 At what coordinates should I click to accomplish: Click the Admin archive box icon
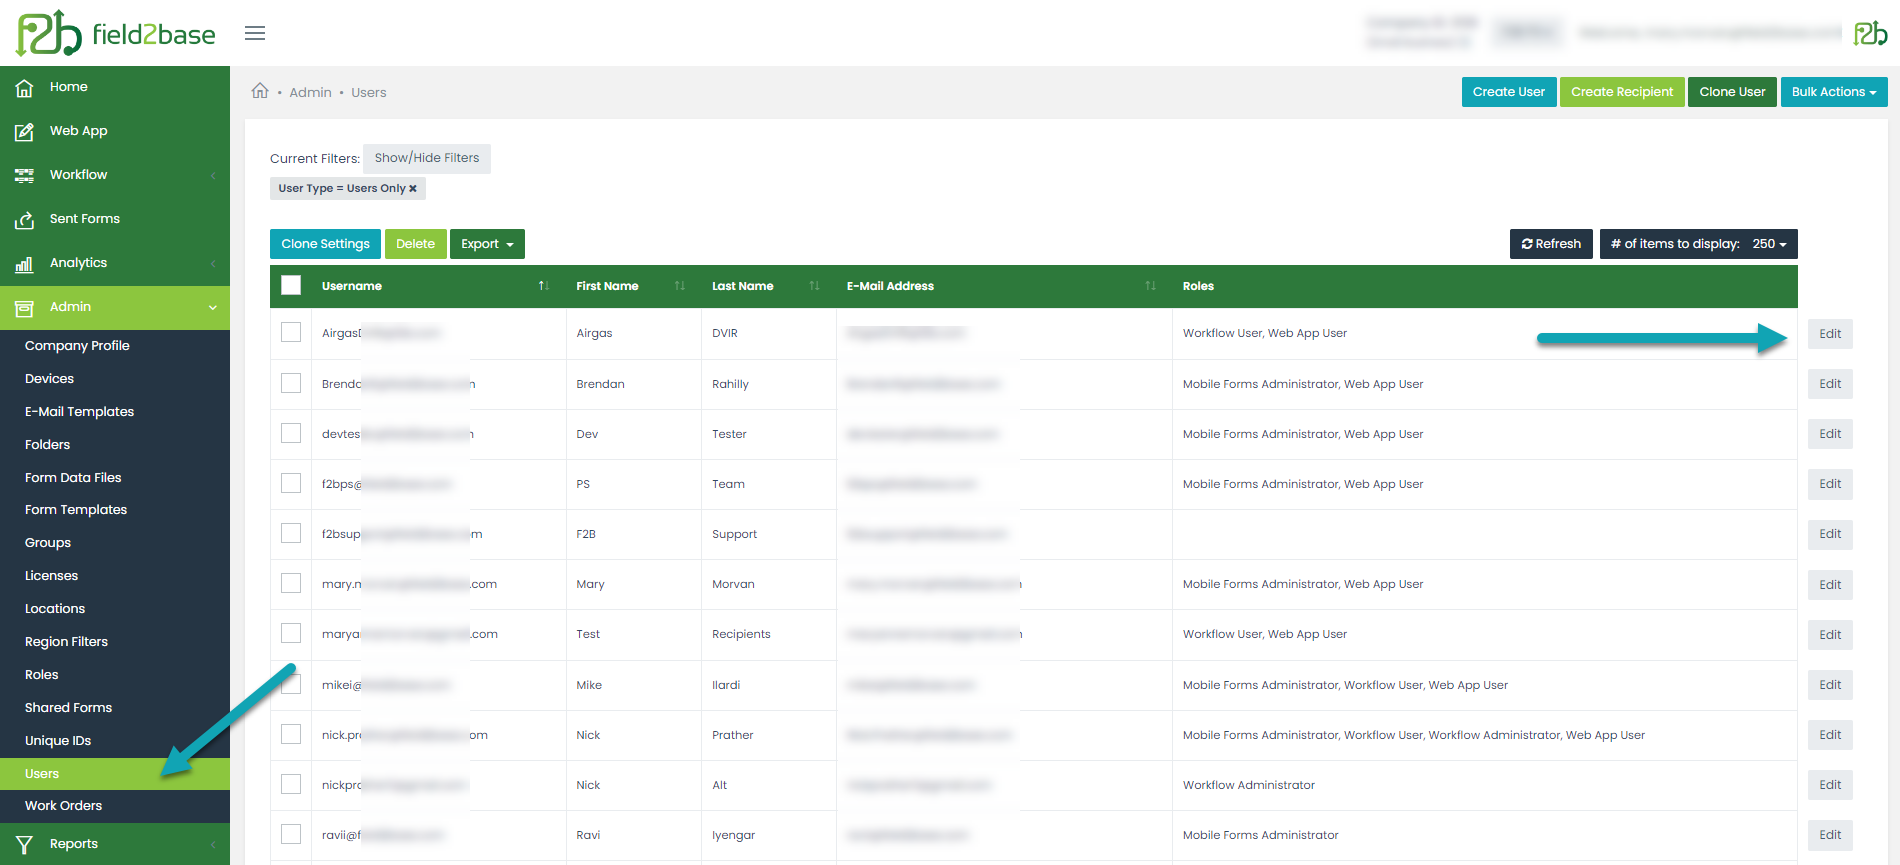[x=24, y=308]
